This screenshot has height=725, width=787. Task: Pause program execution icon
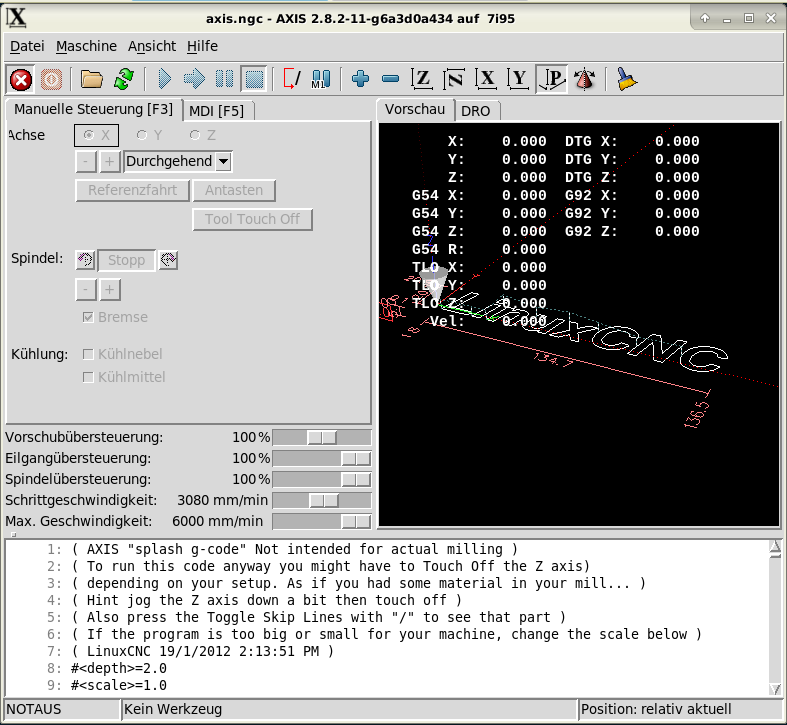click(224, 79)
